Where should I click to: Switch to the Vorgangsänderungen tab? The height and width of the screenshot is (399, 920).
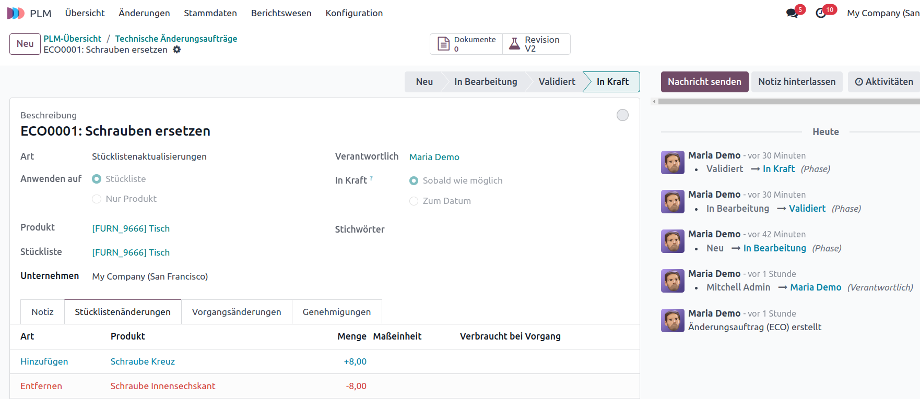tap(236, 312)
